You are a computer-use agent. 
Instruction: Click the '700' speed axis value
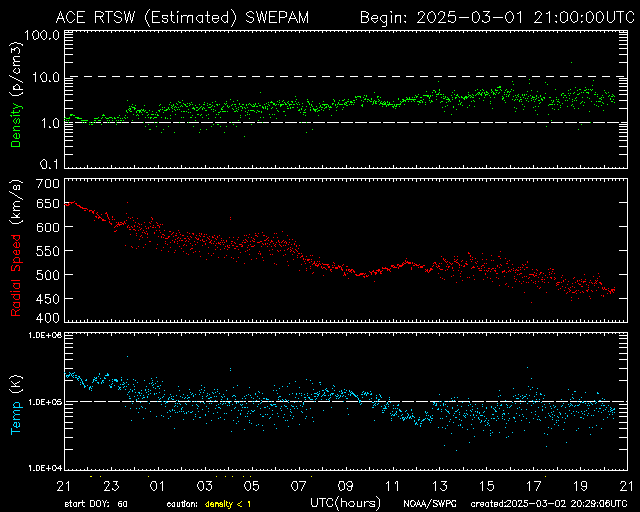click(48, 184)
